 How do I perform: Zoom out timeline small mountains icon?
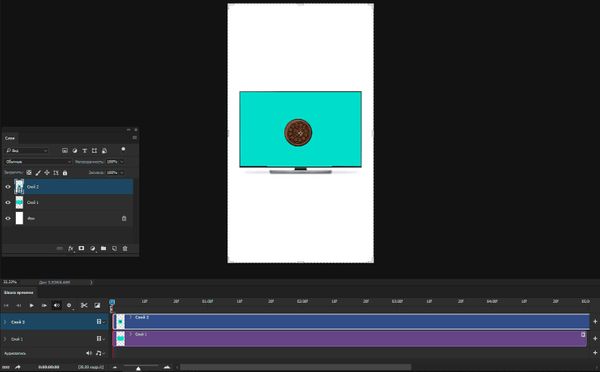click(115, 367)
